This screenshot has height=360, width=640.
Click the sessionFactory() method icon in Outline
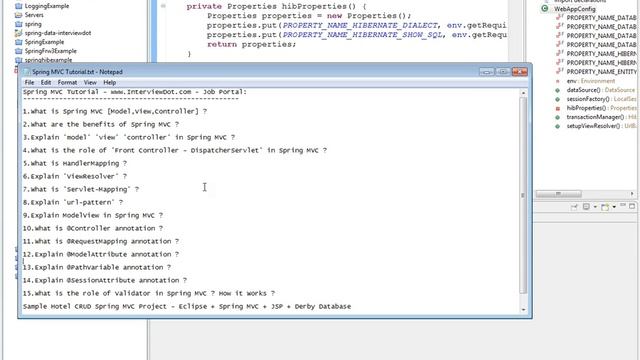click(558, 99)
